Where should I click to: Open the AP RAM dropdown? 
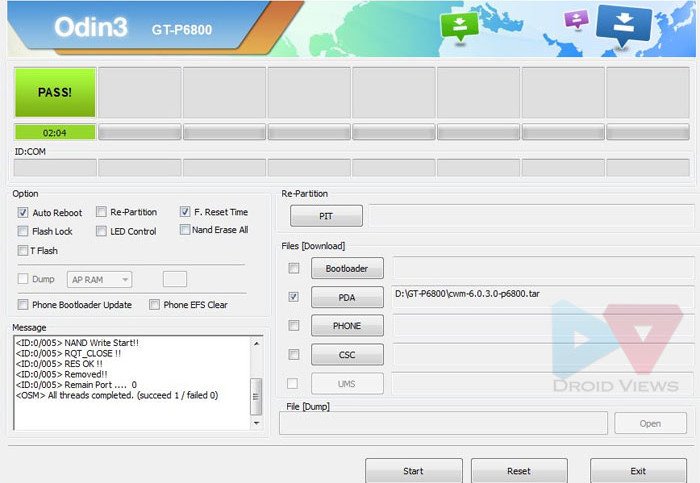[x=100, y=279]
